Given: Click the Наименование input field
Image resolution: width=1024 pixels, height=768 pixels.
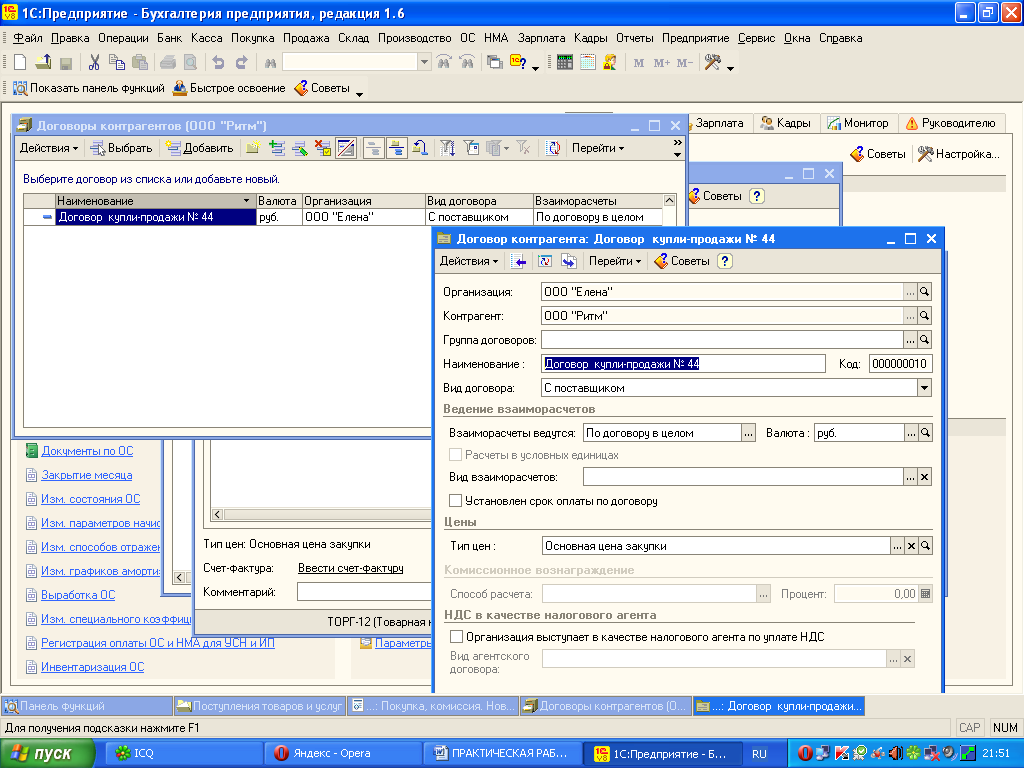Looking at the screenshot, I should click(x=683, y=364).
